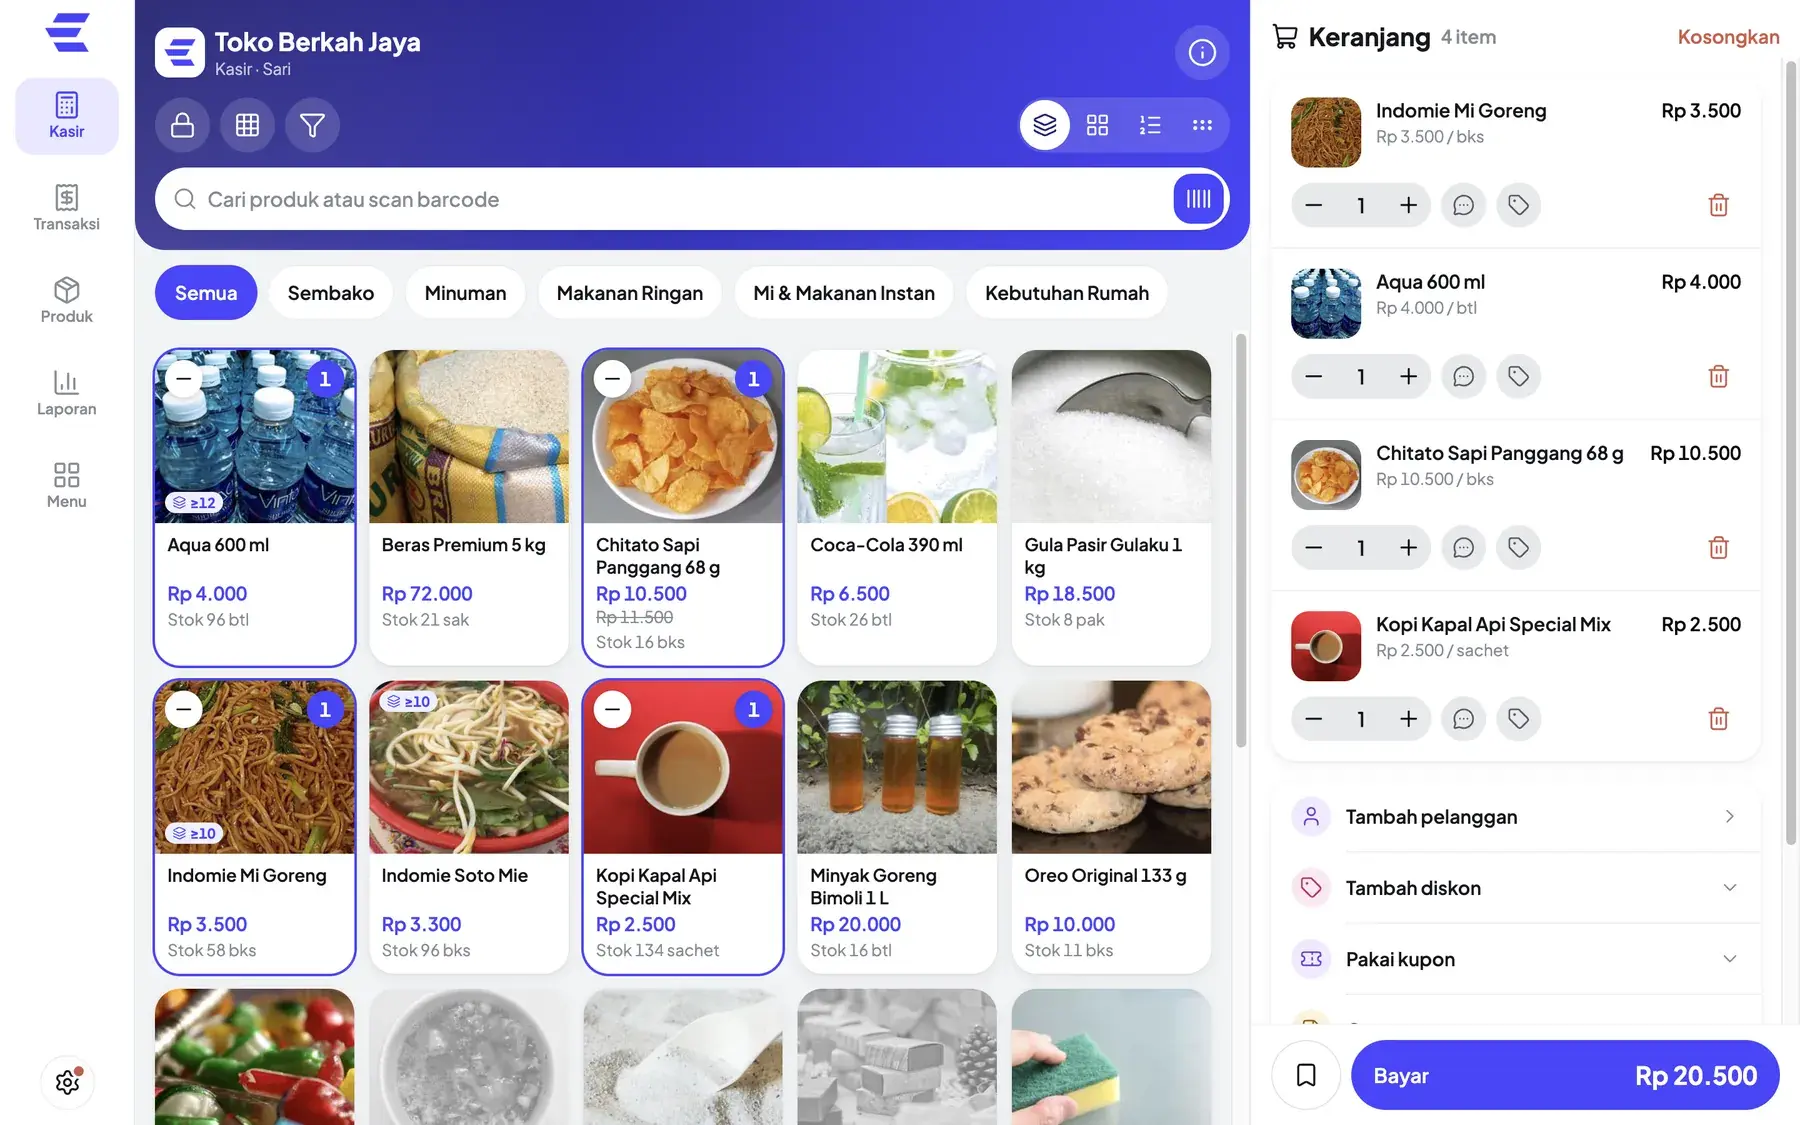Apply discount tag on Aqua 600 ml item
Viewport: 1800px width, 1125px height.
point(1518,376)
